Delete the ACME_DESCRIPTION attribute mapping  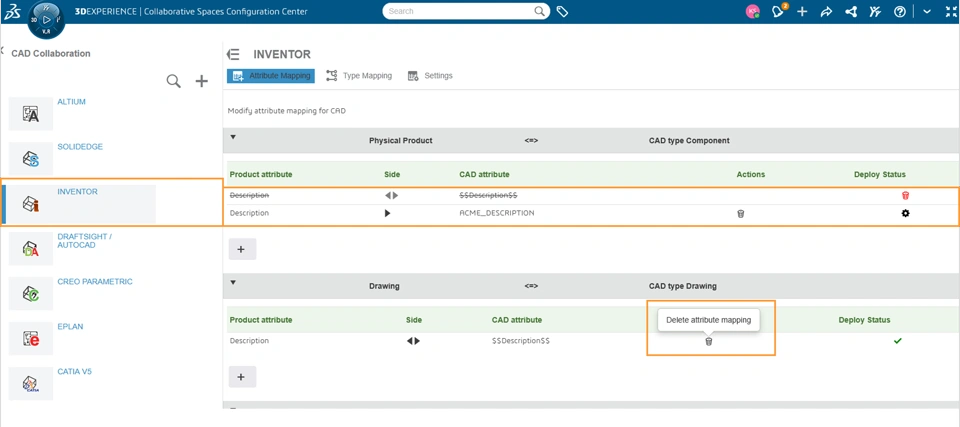point(740,214)
